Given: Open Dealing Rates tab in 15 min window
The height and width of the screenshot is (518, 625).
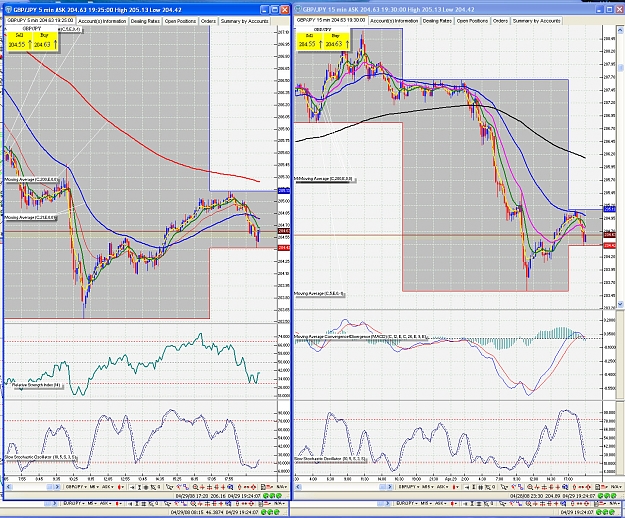Looking at the screenshot, I should 437,21.
